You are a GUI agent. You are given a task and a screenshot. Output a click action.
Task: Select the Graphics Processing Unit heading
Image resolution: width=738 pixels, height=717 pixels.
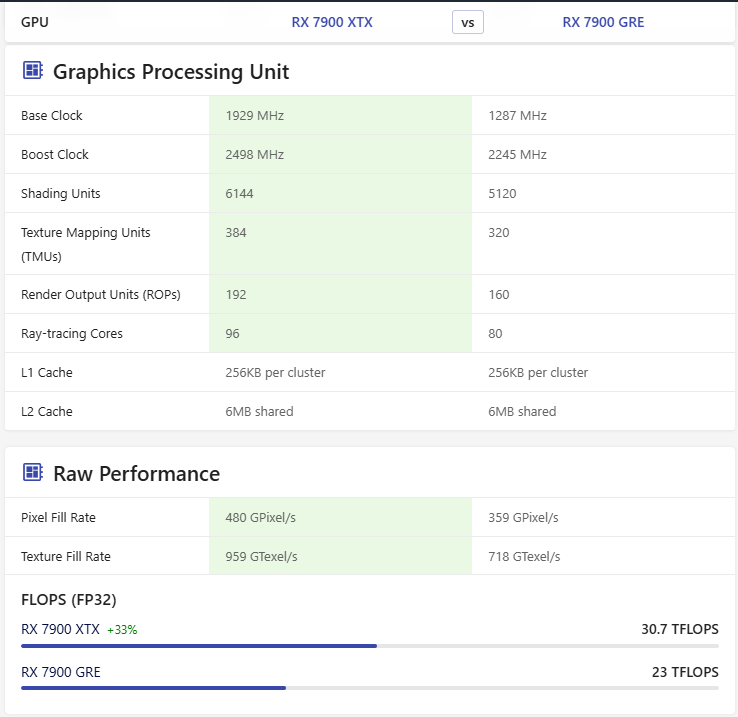pyautogui.click(x=171, y=72)
